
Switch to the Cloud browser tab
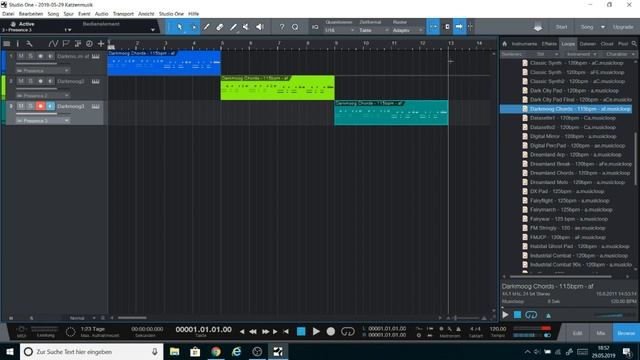607,44
